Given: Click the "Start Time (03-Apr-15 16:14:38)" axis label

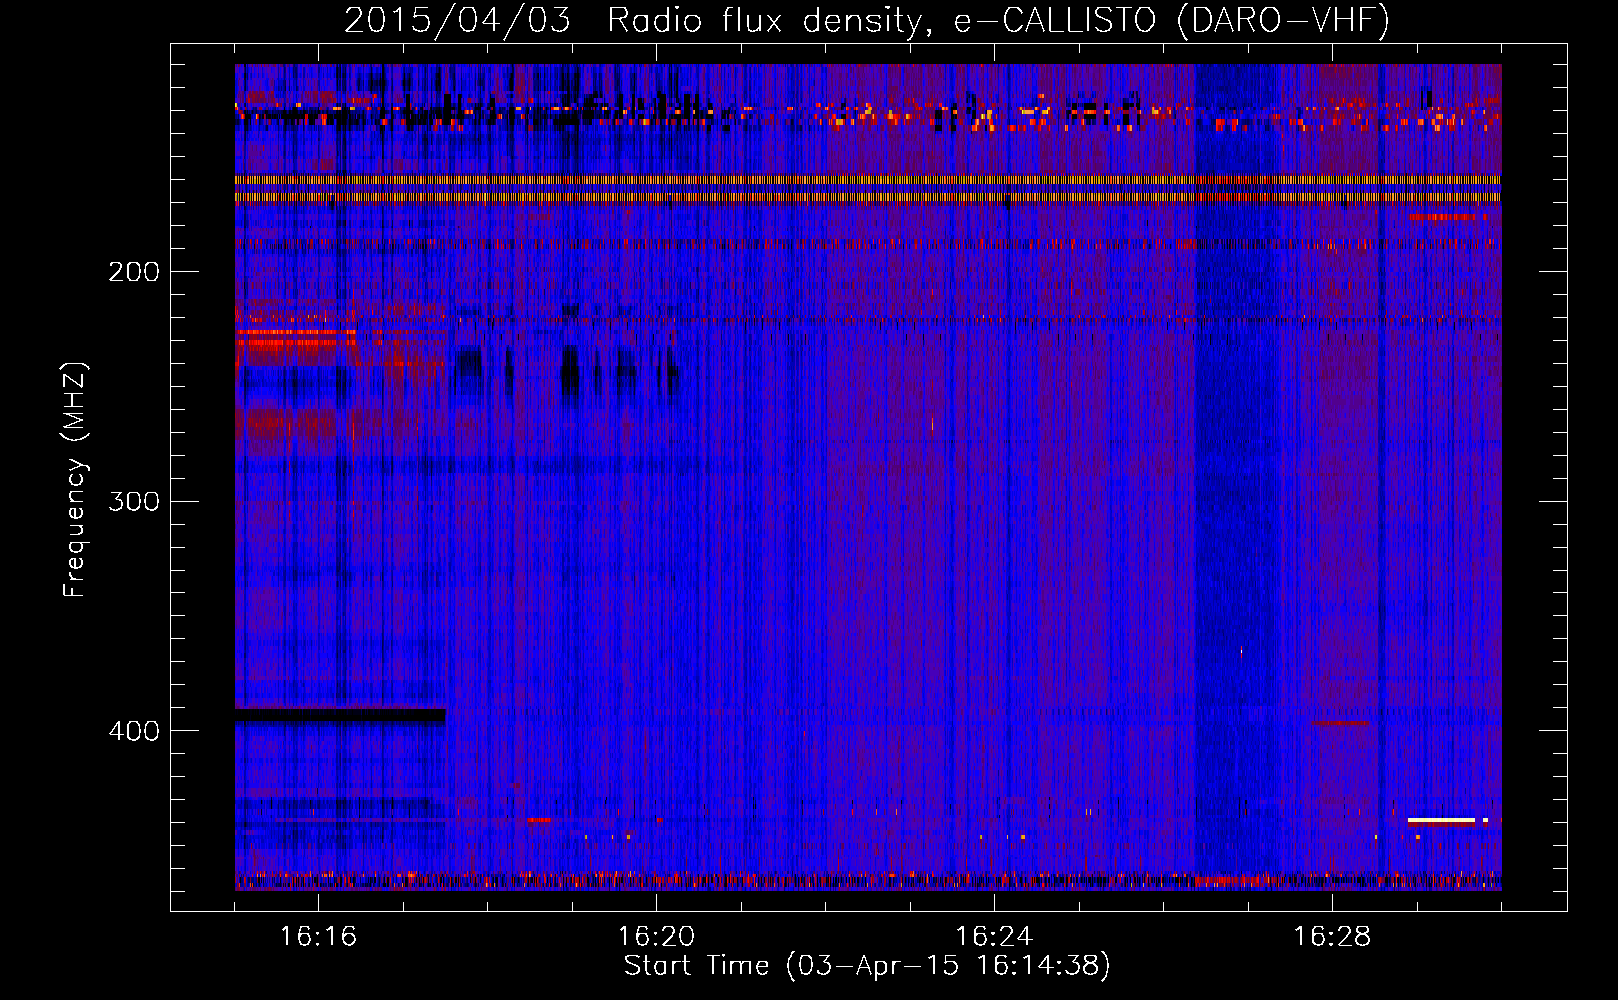Looking at the screenshot, I should (x=867, y=966).
